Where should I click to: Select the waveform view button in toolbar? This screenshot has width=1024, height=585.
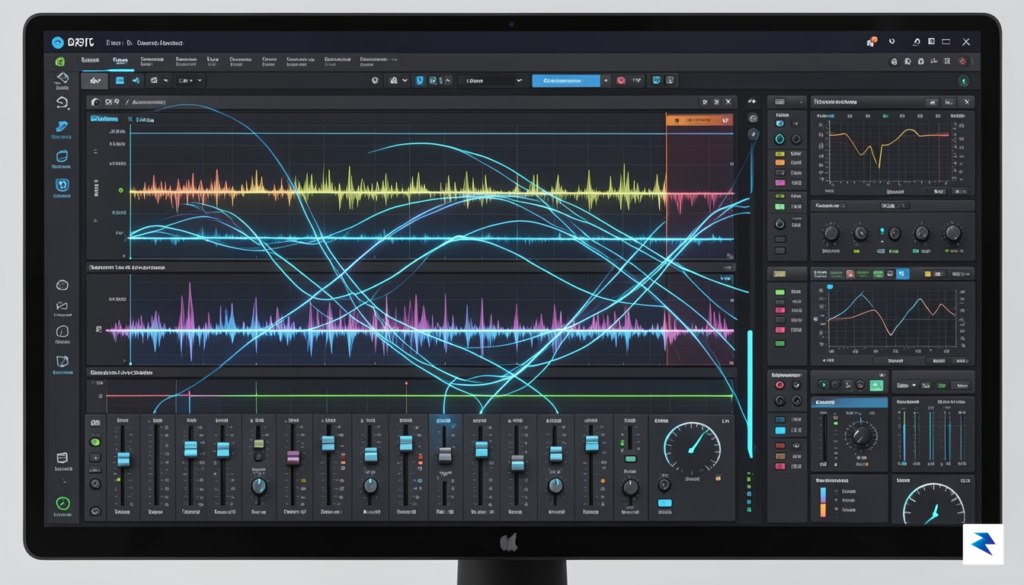[95, 80]
